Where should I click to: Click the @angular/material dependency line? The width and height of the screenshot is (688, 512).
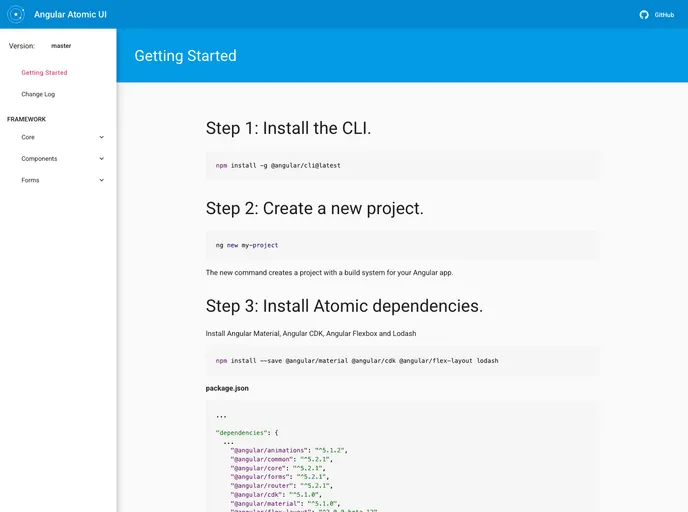pyautogui.click(x=285, y=504)
